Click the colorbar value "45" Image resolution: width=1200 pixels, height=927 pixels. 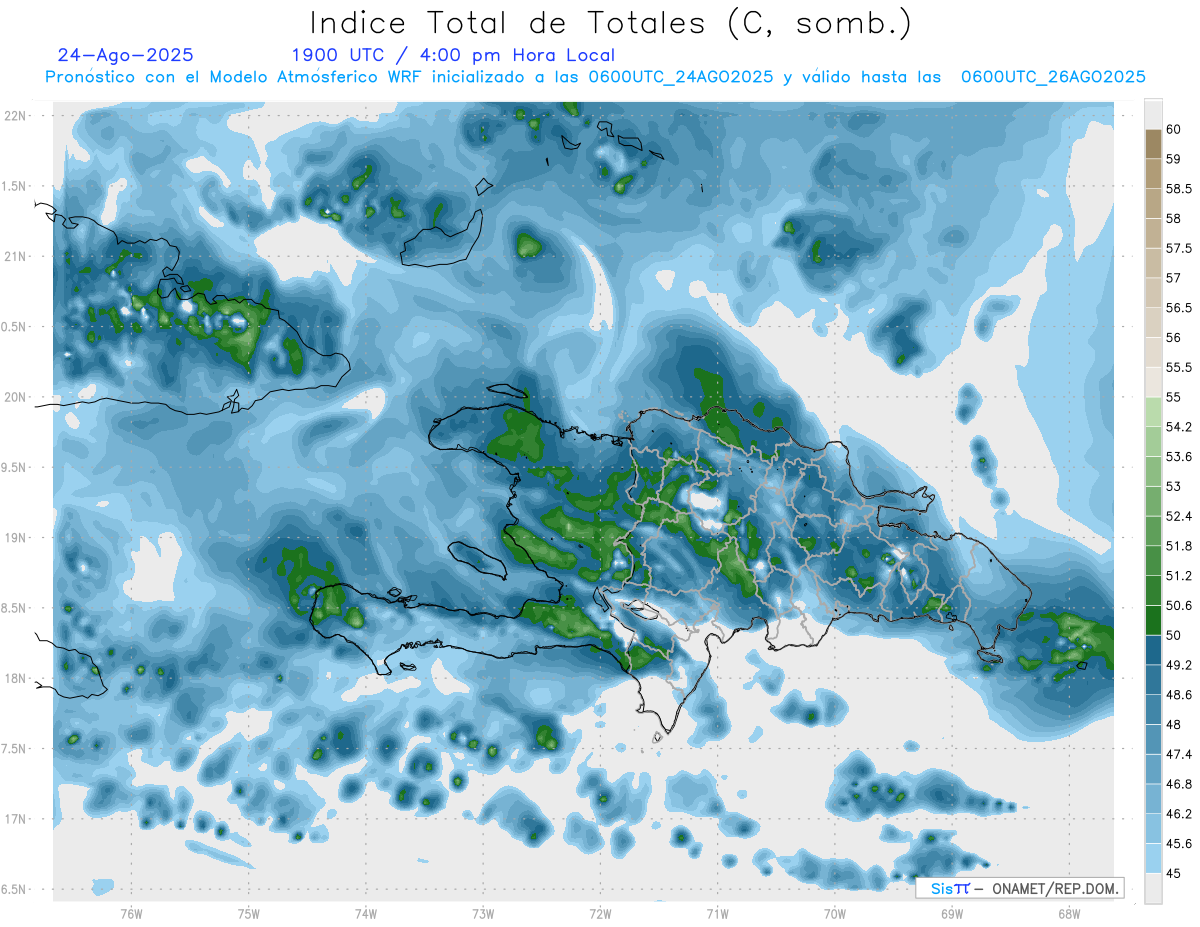tap(1173, 874)
